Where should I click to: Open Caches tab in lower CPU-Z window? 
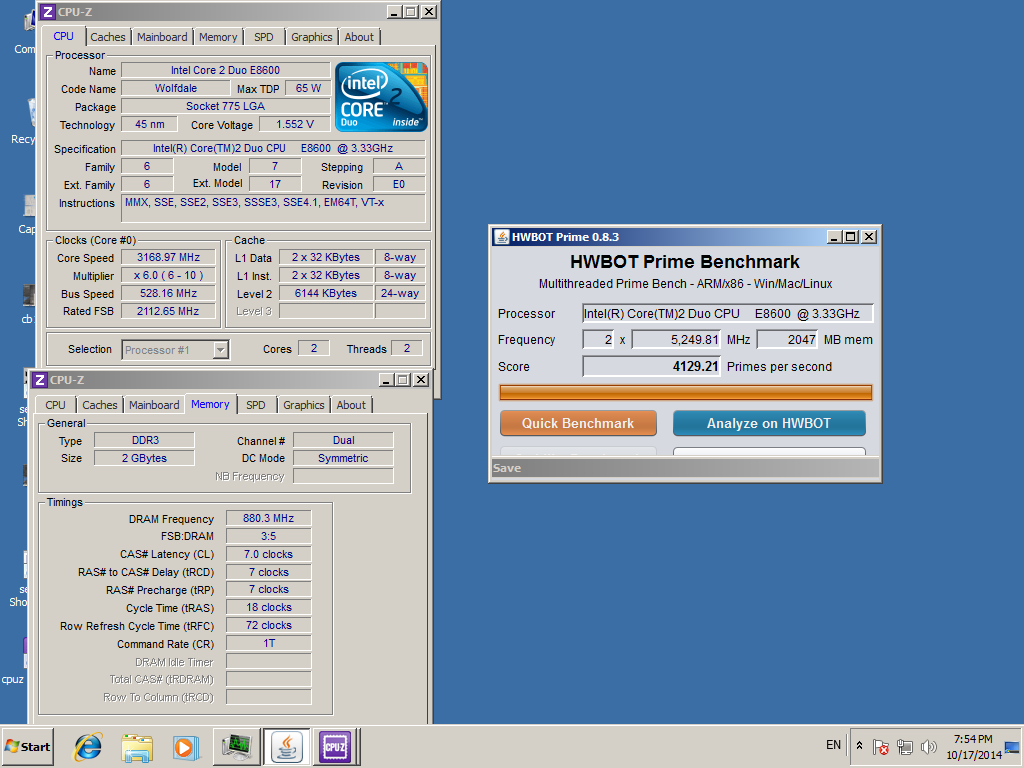[x=100, y=405]
